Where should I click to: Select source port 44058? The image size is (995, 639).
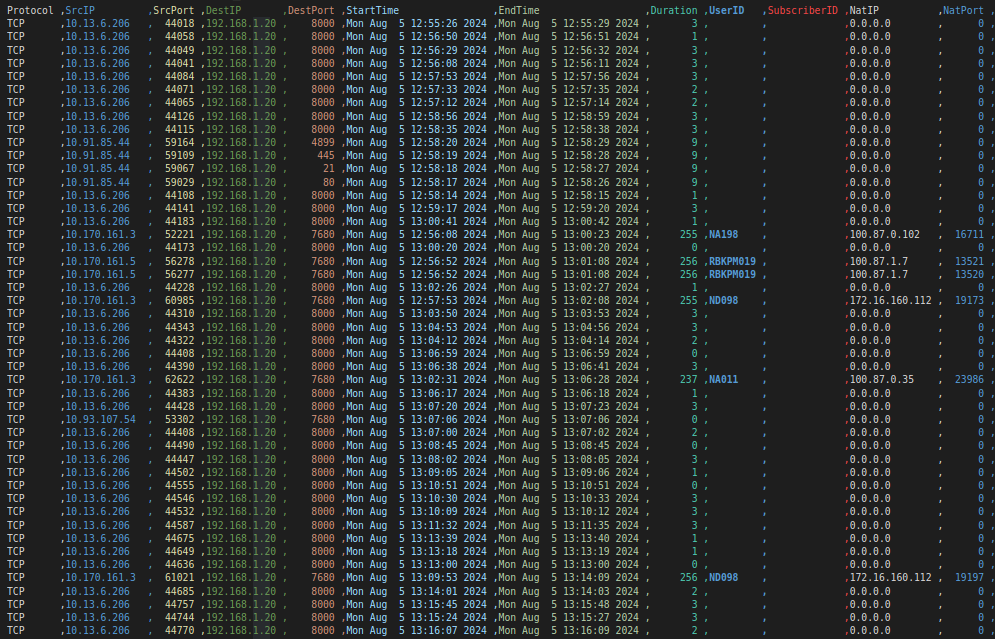click(180, 36)
